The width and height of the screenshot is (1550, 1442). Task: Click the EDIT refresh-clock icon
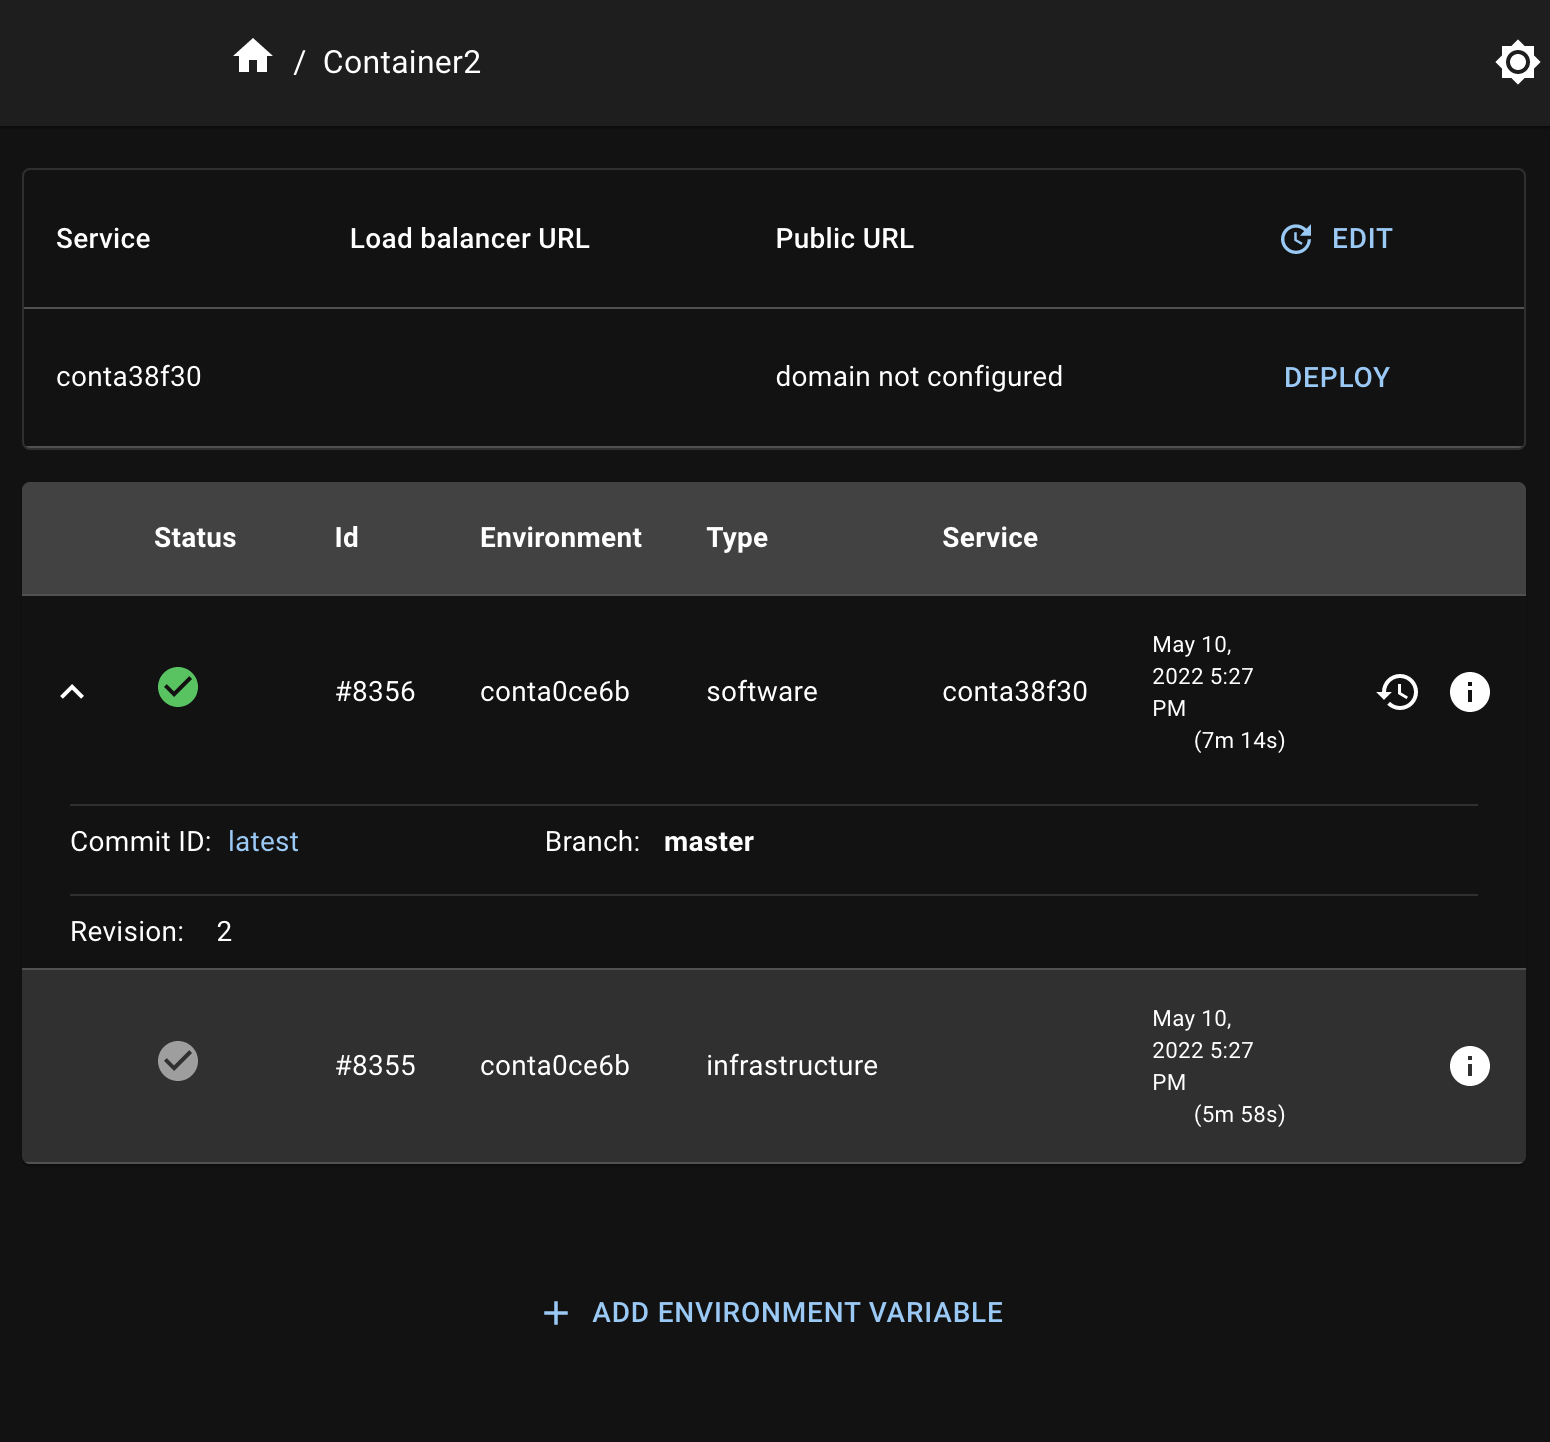[x=1296, y=239]
